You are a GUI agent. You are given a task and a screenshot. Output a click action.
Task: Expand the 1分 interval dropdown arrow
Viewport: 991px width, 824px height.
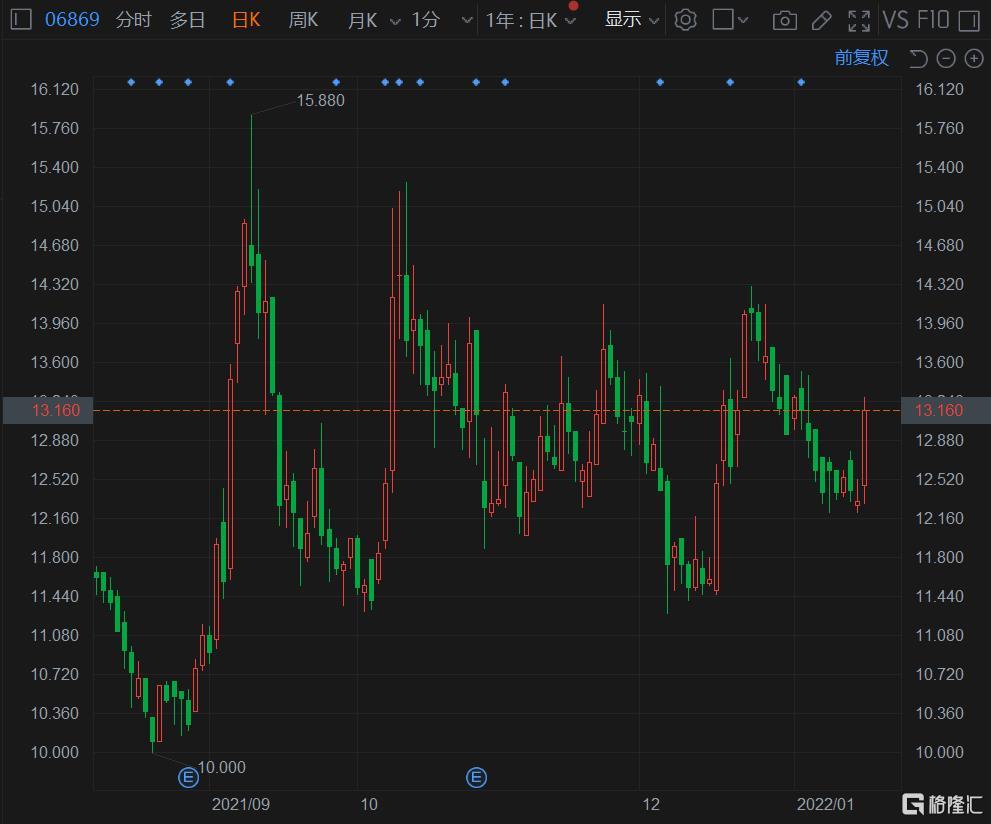pos(466,21)
